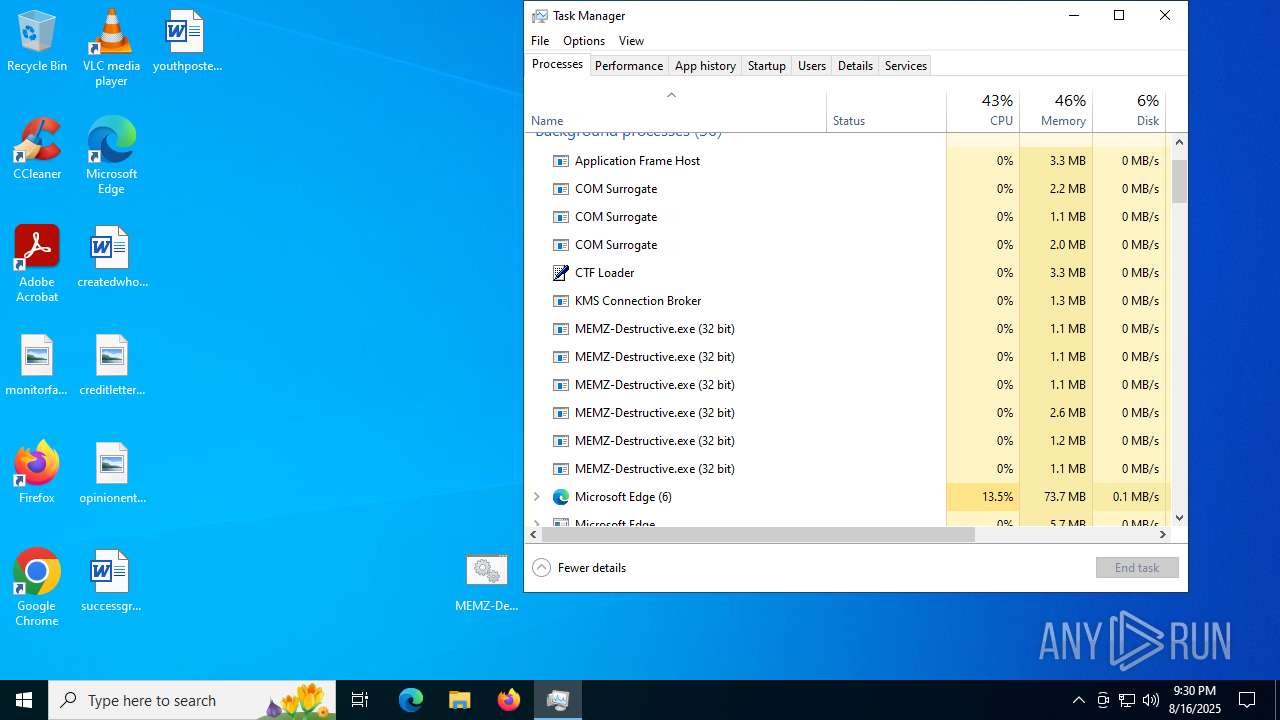The height and width of the screenshot is (720, 1280).
Task: Click the 73.7 MB memory cell
Action: coord(1056,497)
